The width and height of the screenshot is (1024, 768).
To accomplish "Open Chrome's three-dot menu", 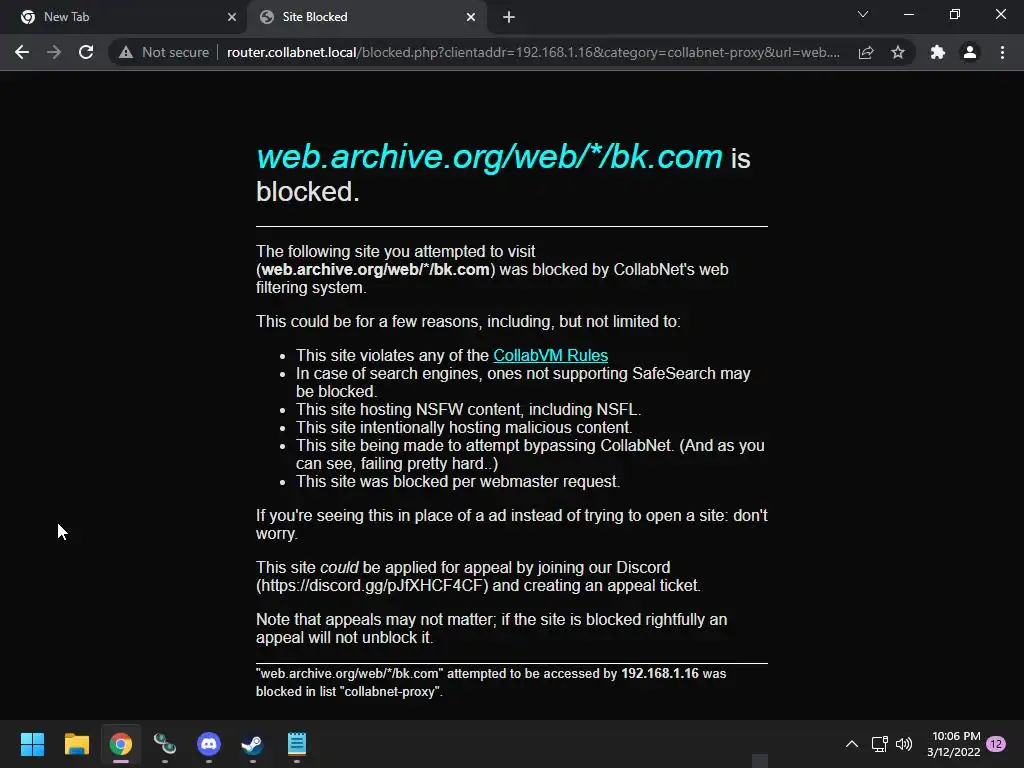I will 1002,52.
